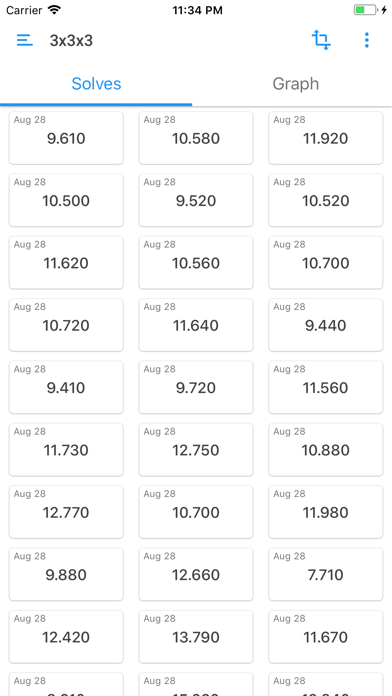Select the 11.670 solve entry

click(325, 637)
